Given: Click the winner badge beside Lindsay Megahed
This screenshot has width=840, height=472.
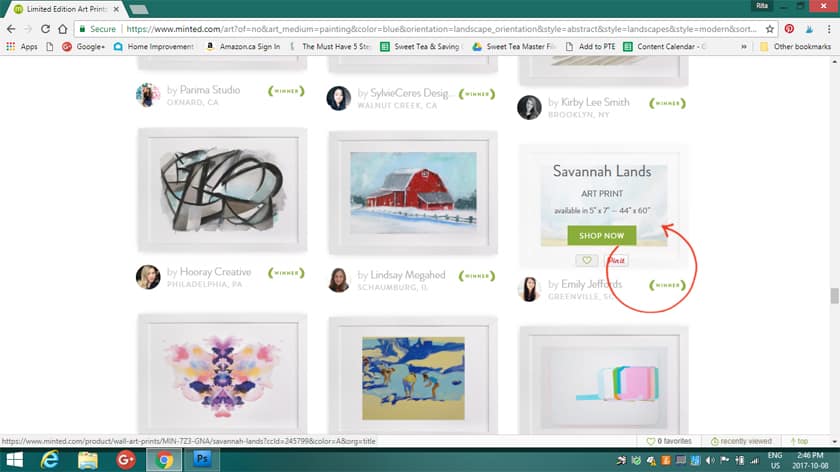Looking at the screenshot, I should 477,276.
